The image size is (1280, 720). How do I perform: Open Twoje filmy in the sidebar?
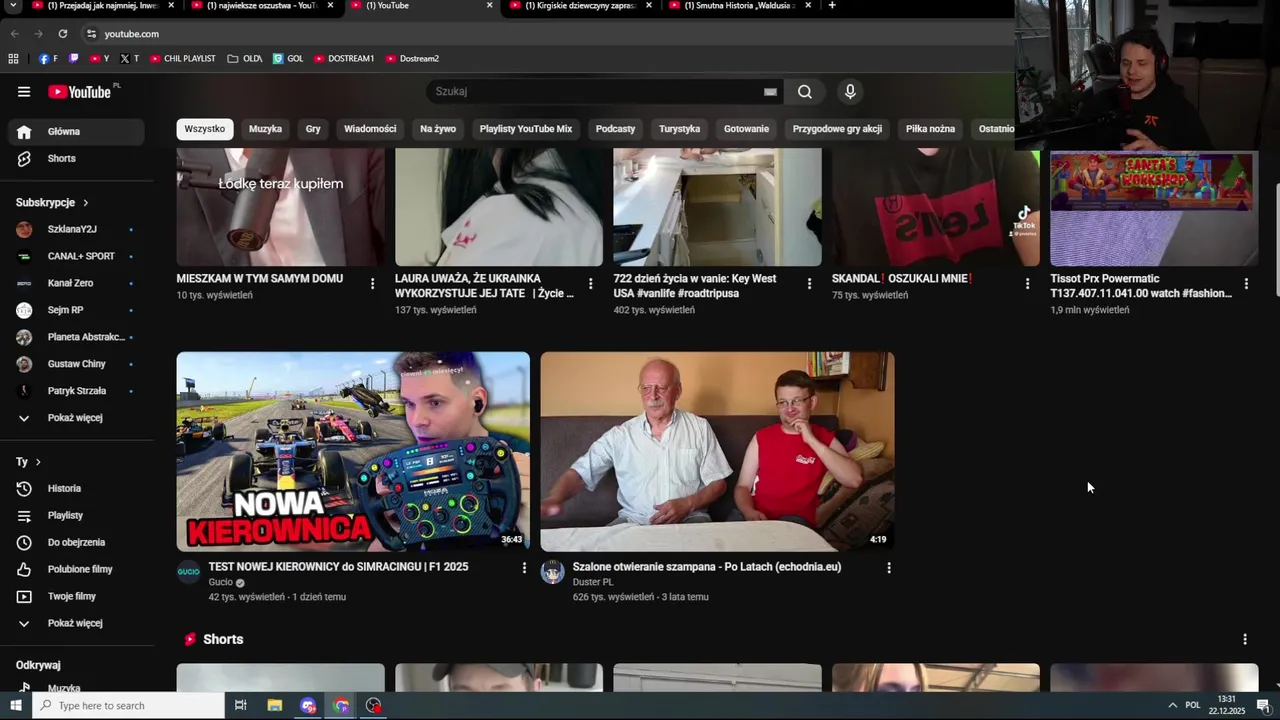(77, 597)
